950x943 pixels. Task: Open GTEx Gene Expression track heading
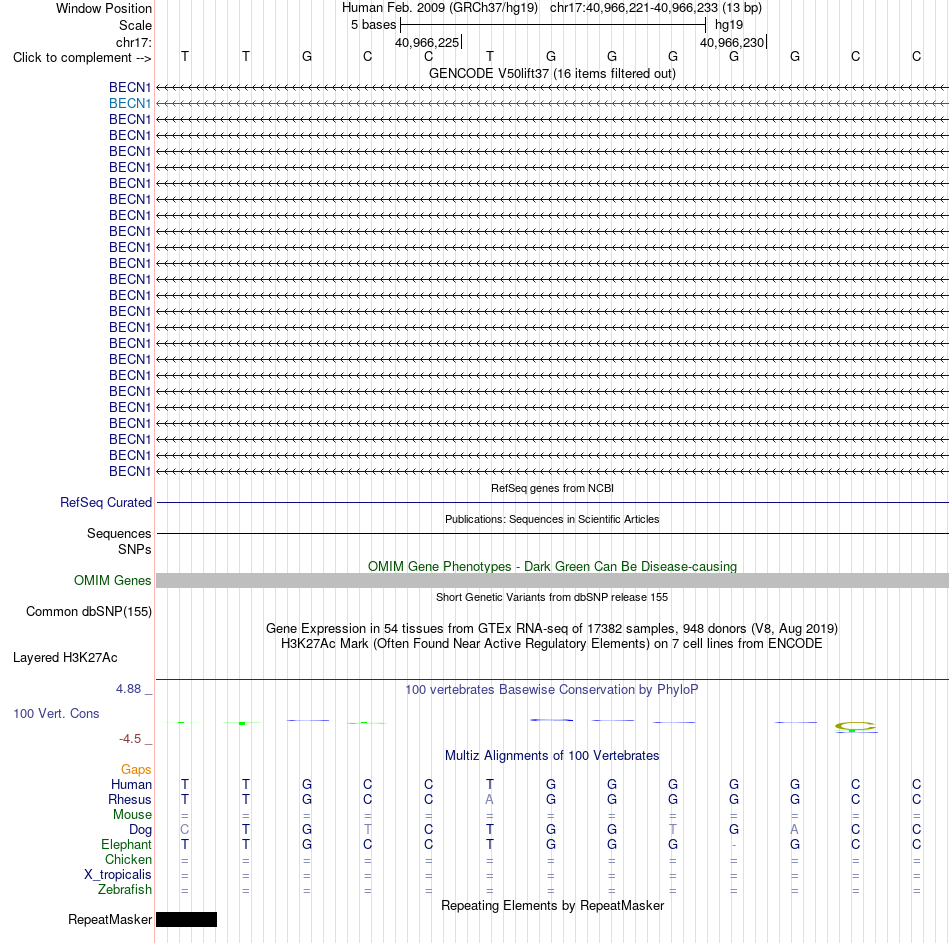pyautogui.click(x=552, y=628)
